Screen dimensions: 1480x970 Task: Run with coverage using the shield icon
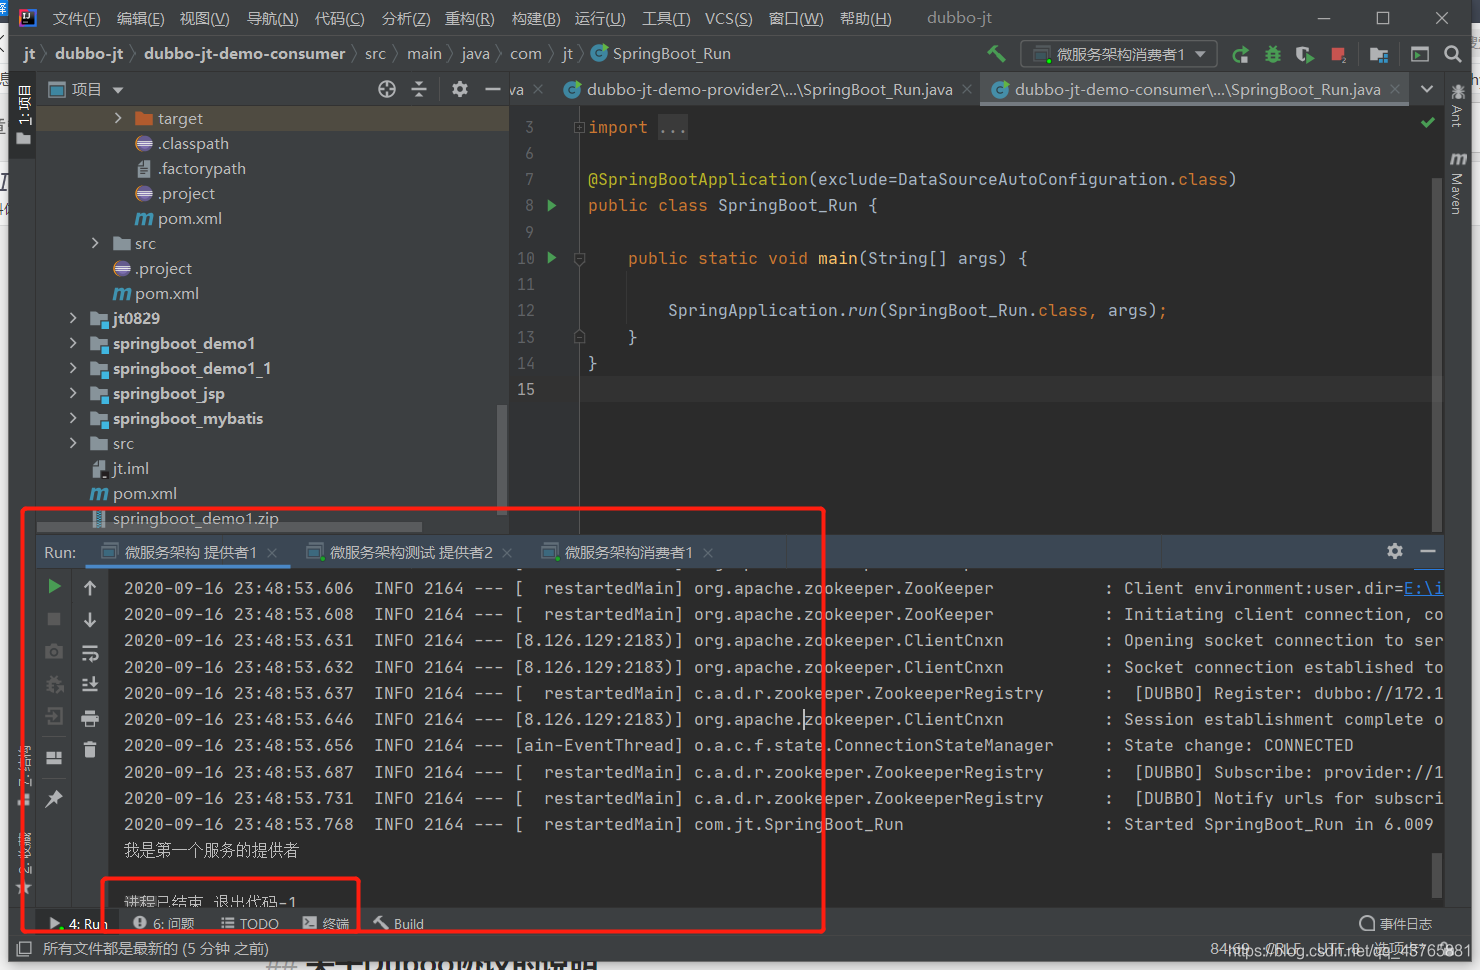click(x=1304, y=54)
